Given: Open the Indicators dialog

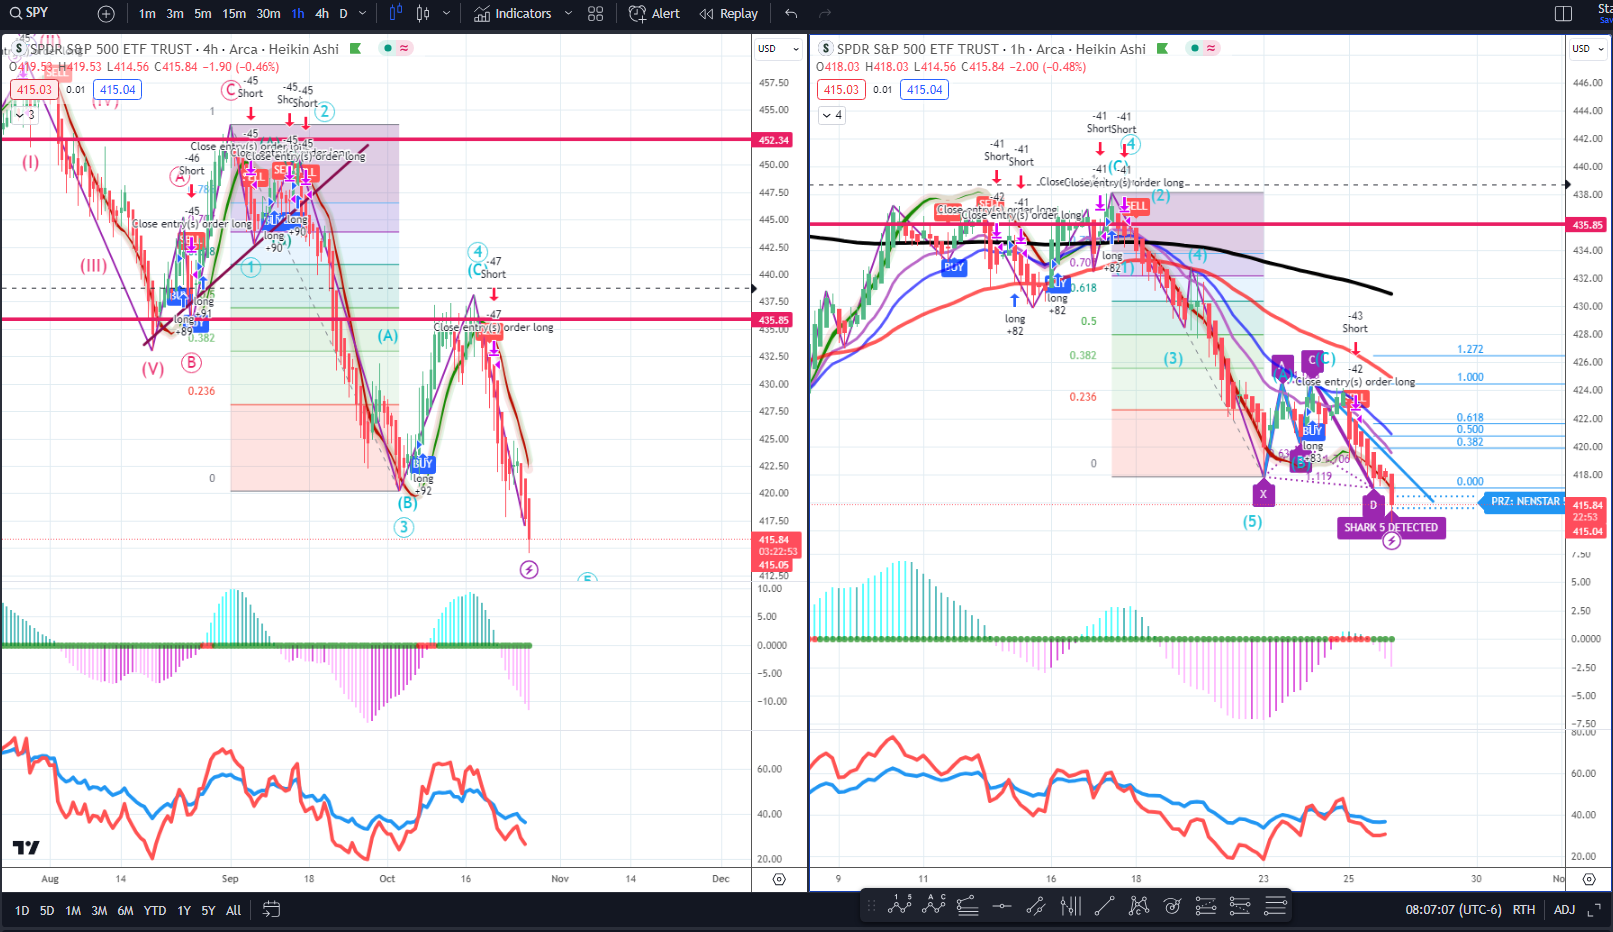Looking at the screenshot, I should (x=512, y=14).
